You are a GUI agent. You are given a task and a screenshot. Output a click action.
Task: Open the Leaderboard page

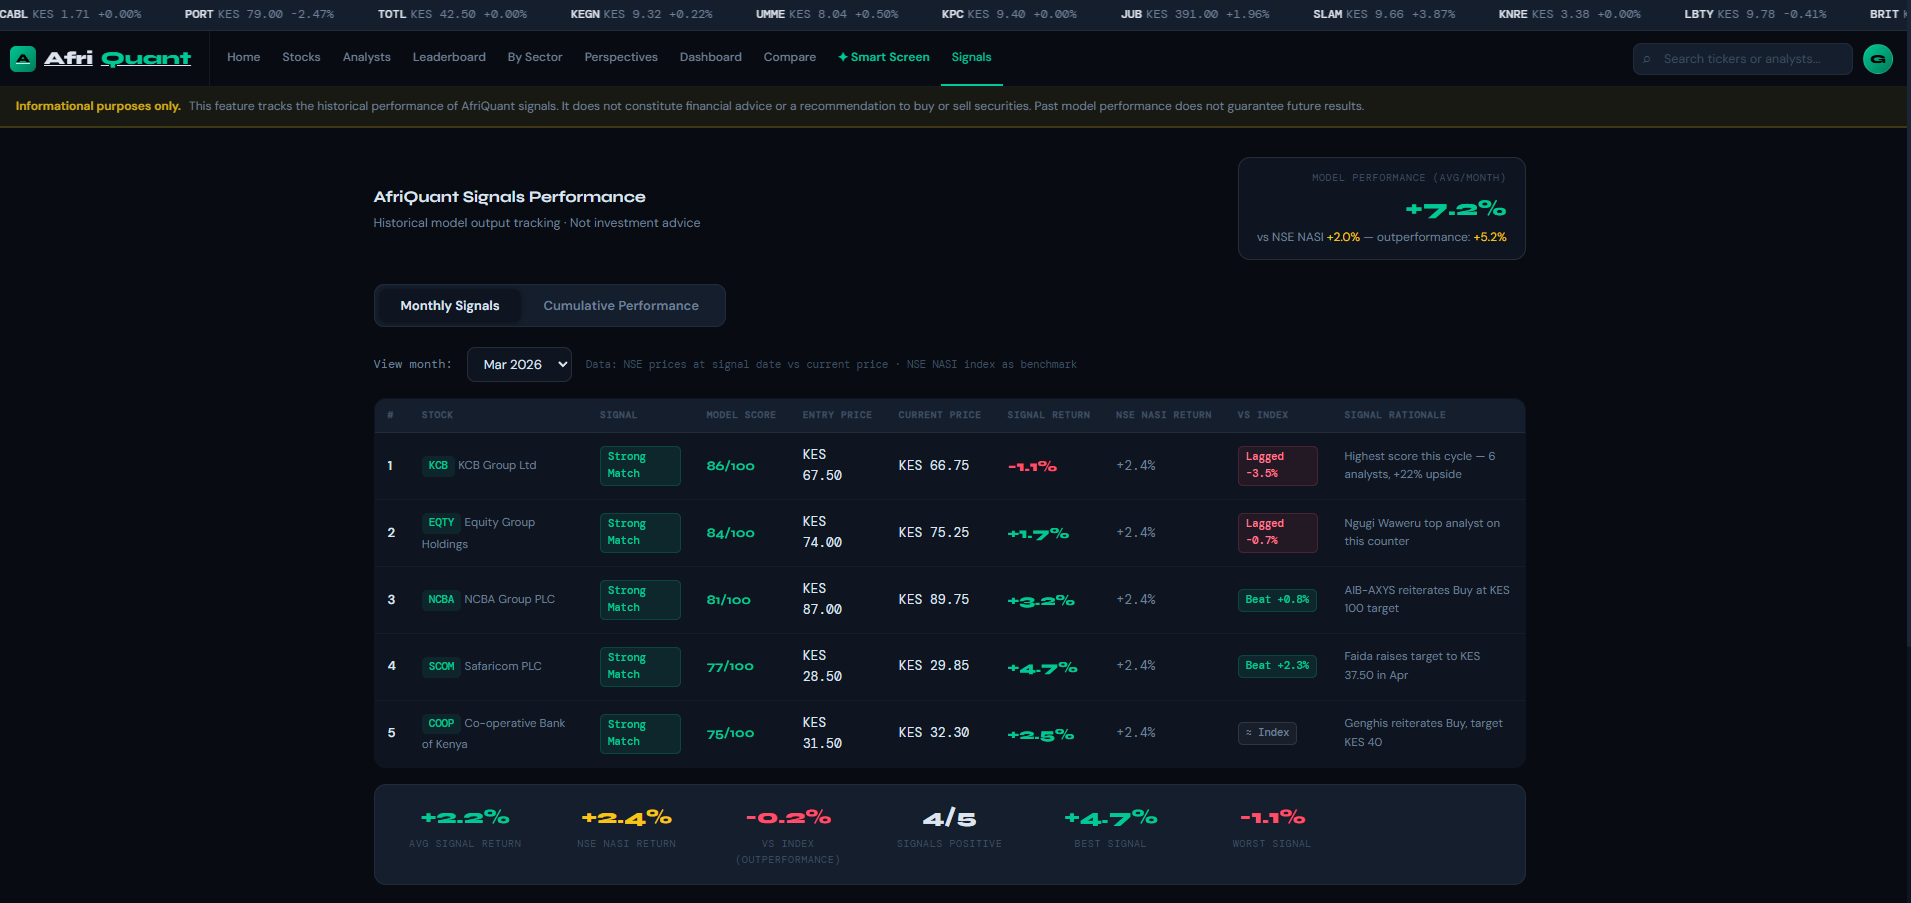[449, 57]
